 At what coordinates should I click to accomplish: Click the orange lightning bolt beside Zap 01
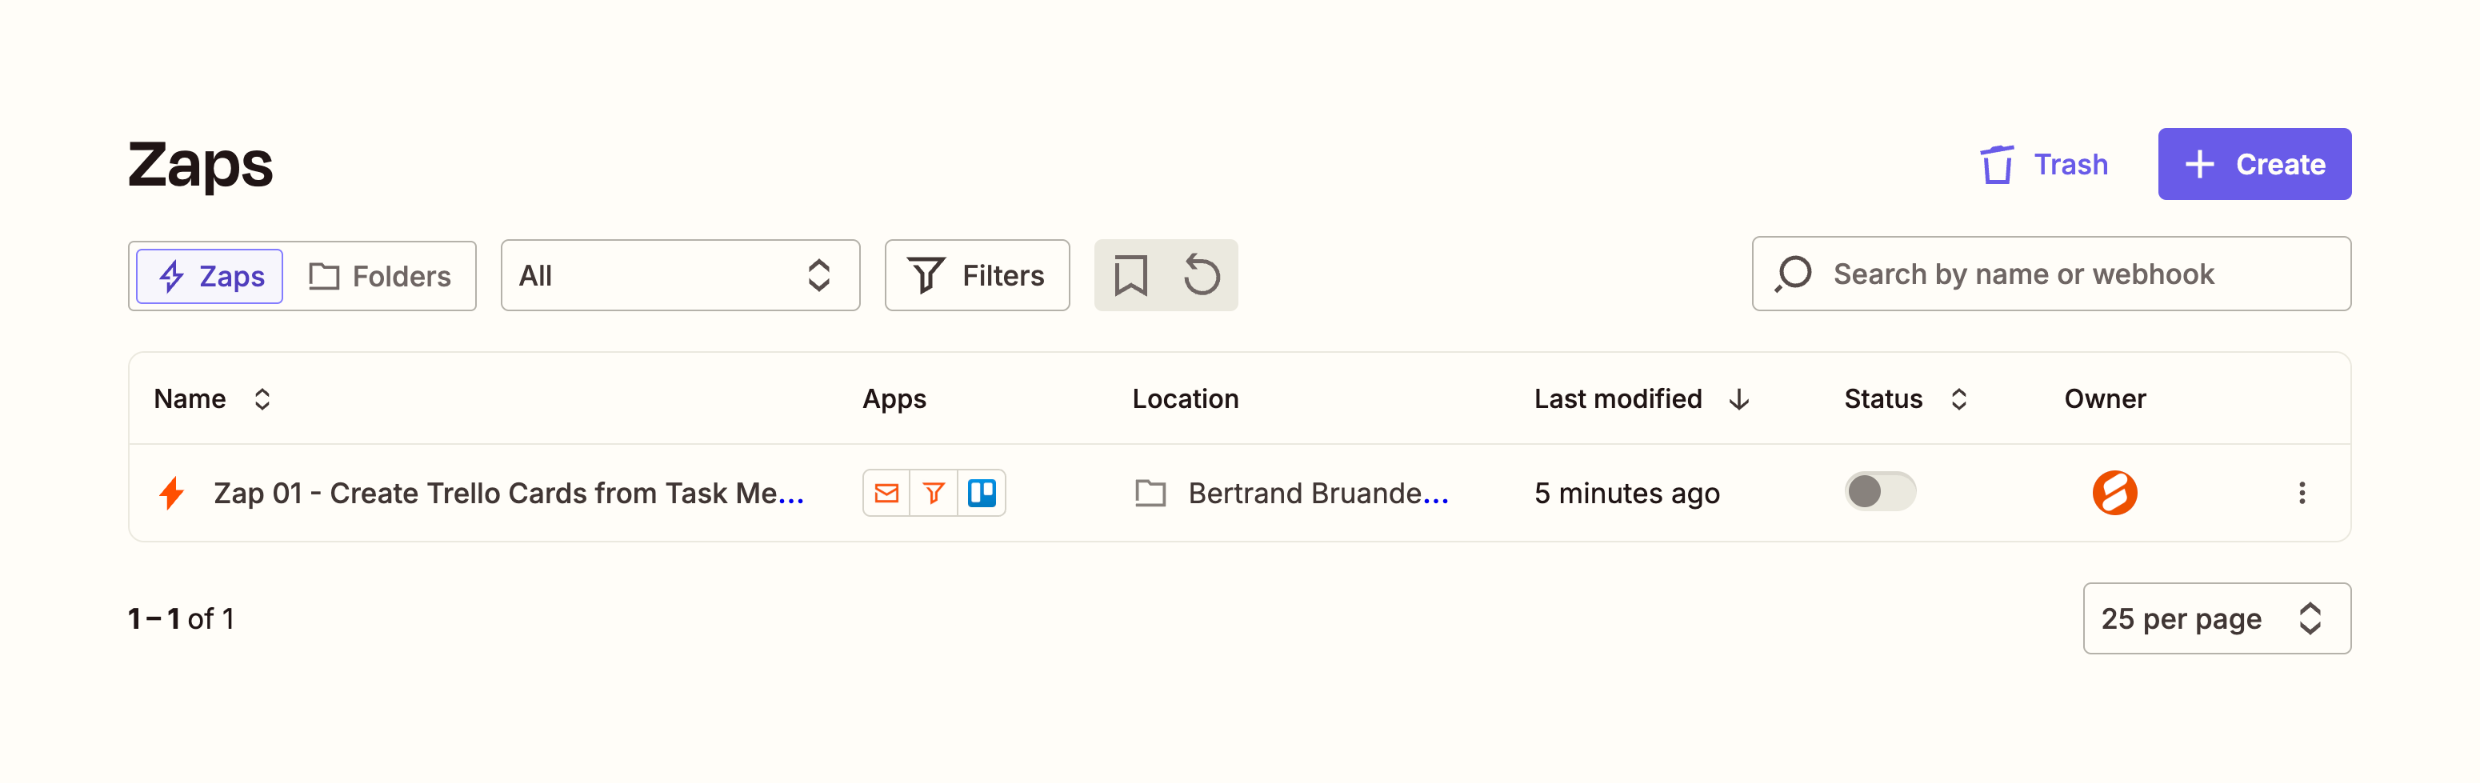tap(172, 493)
